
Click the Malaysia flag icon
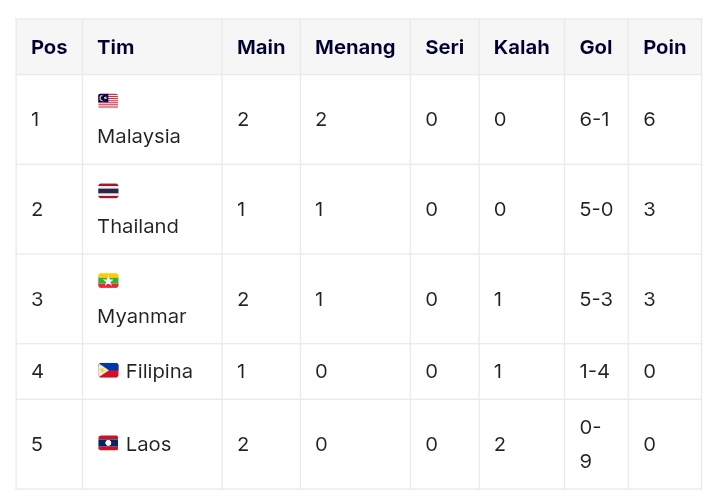pyautogui.click(x=108, y=101)
